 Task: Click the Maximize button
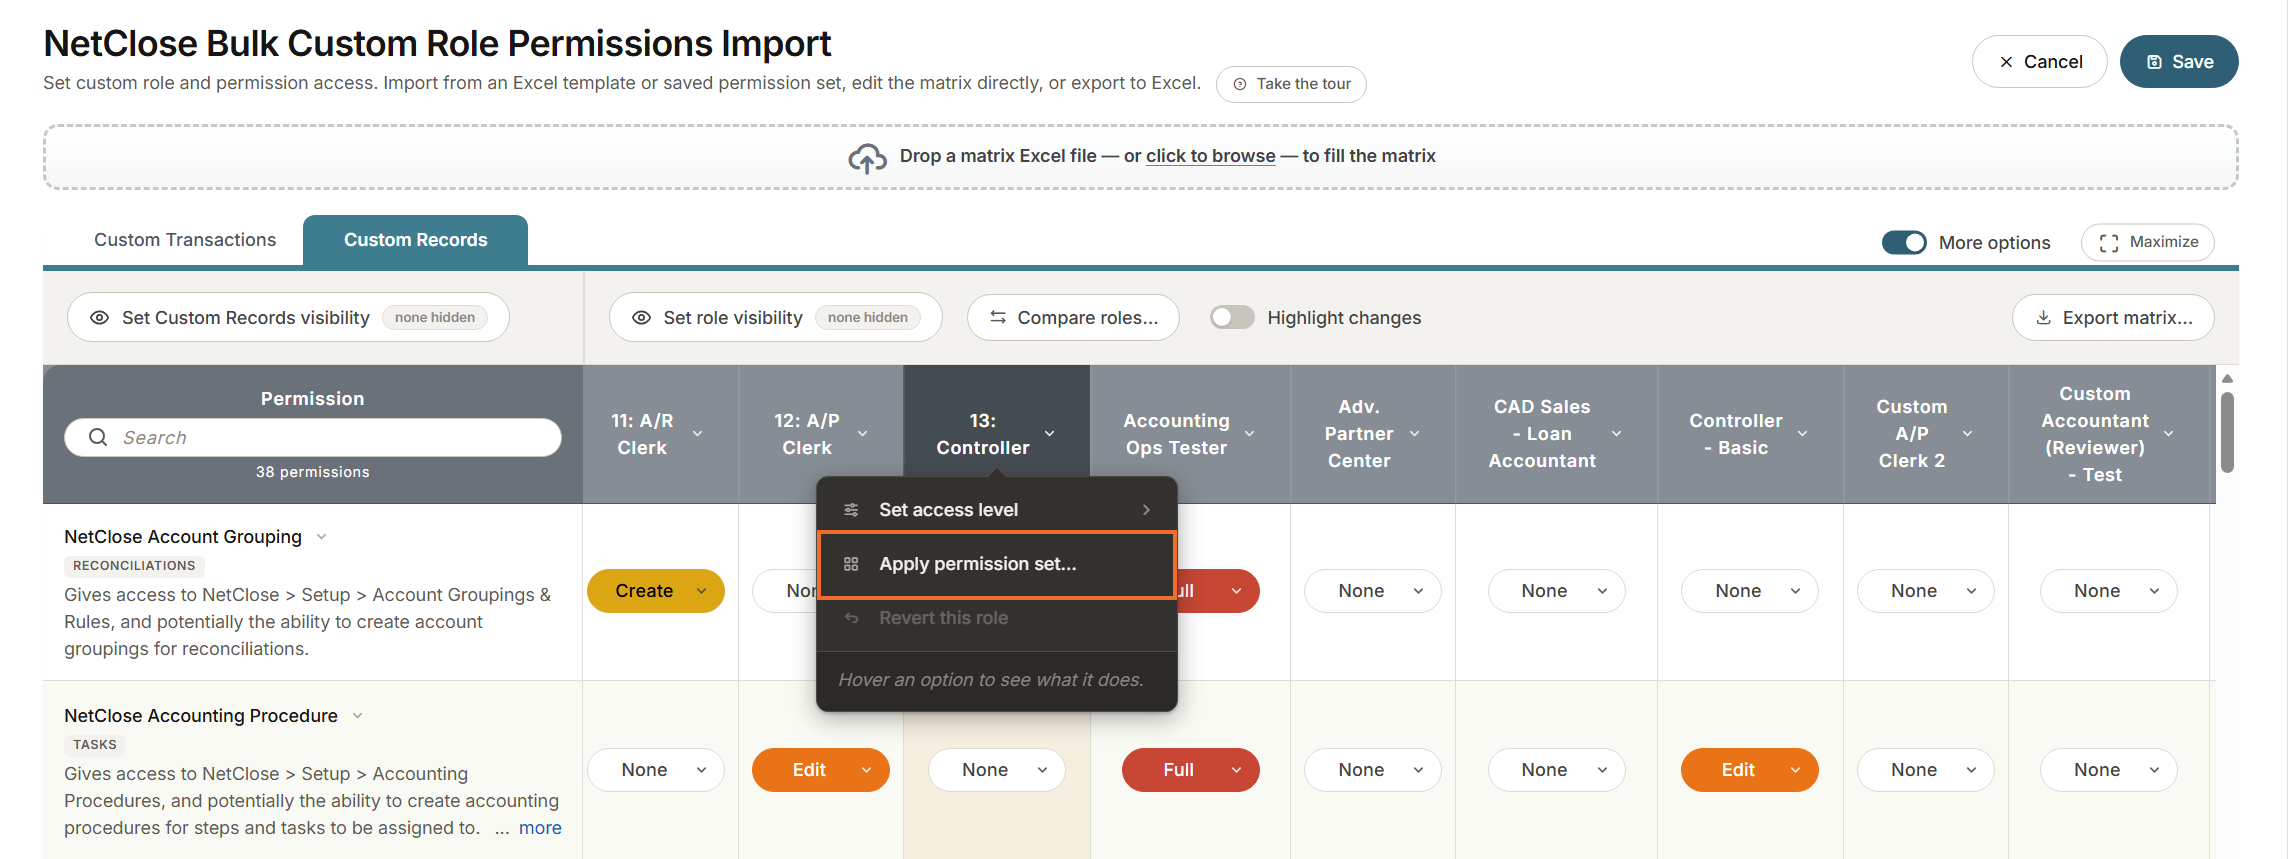[2148, 242]
